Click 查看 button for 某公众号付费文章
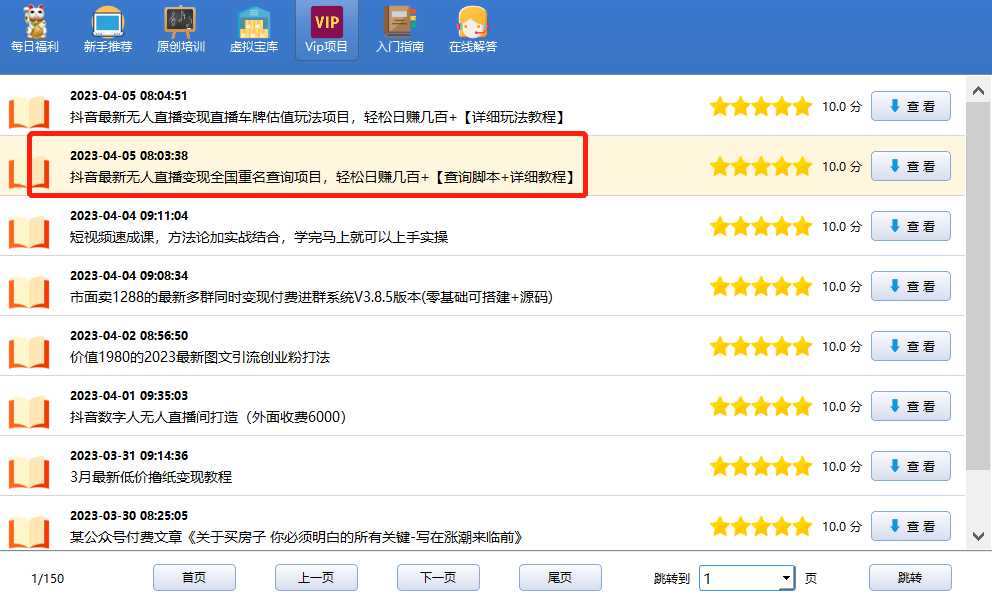The width and height of the screenshot is (992, 603). click(x=910, y=526)
